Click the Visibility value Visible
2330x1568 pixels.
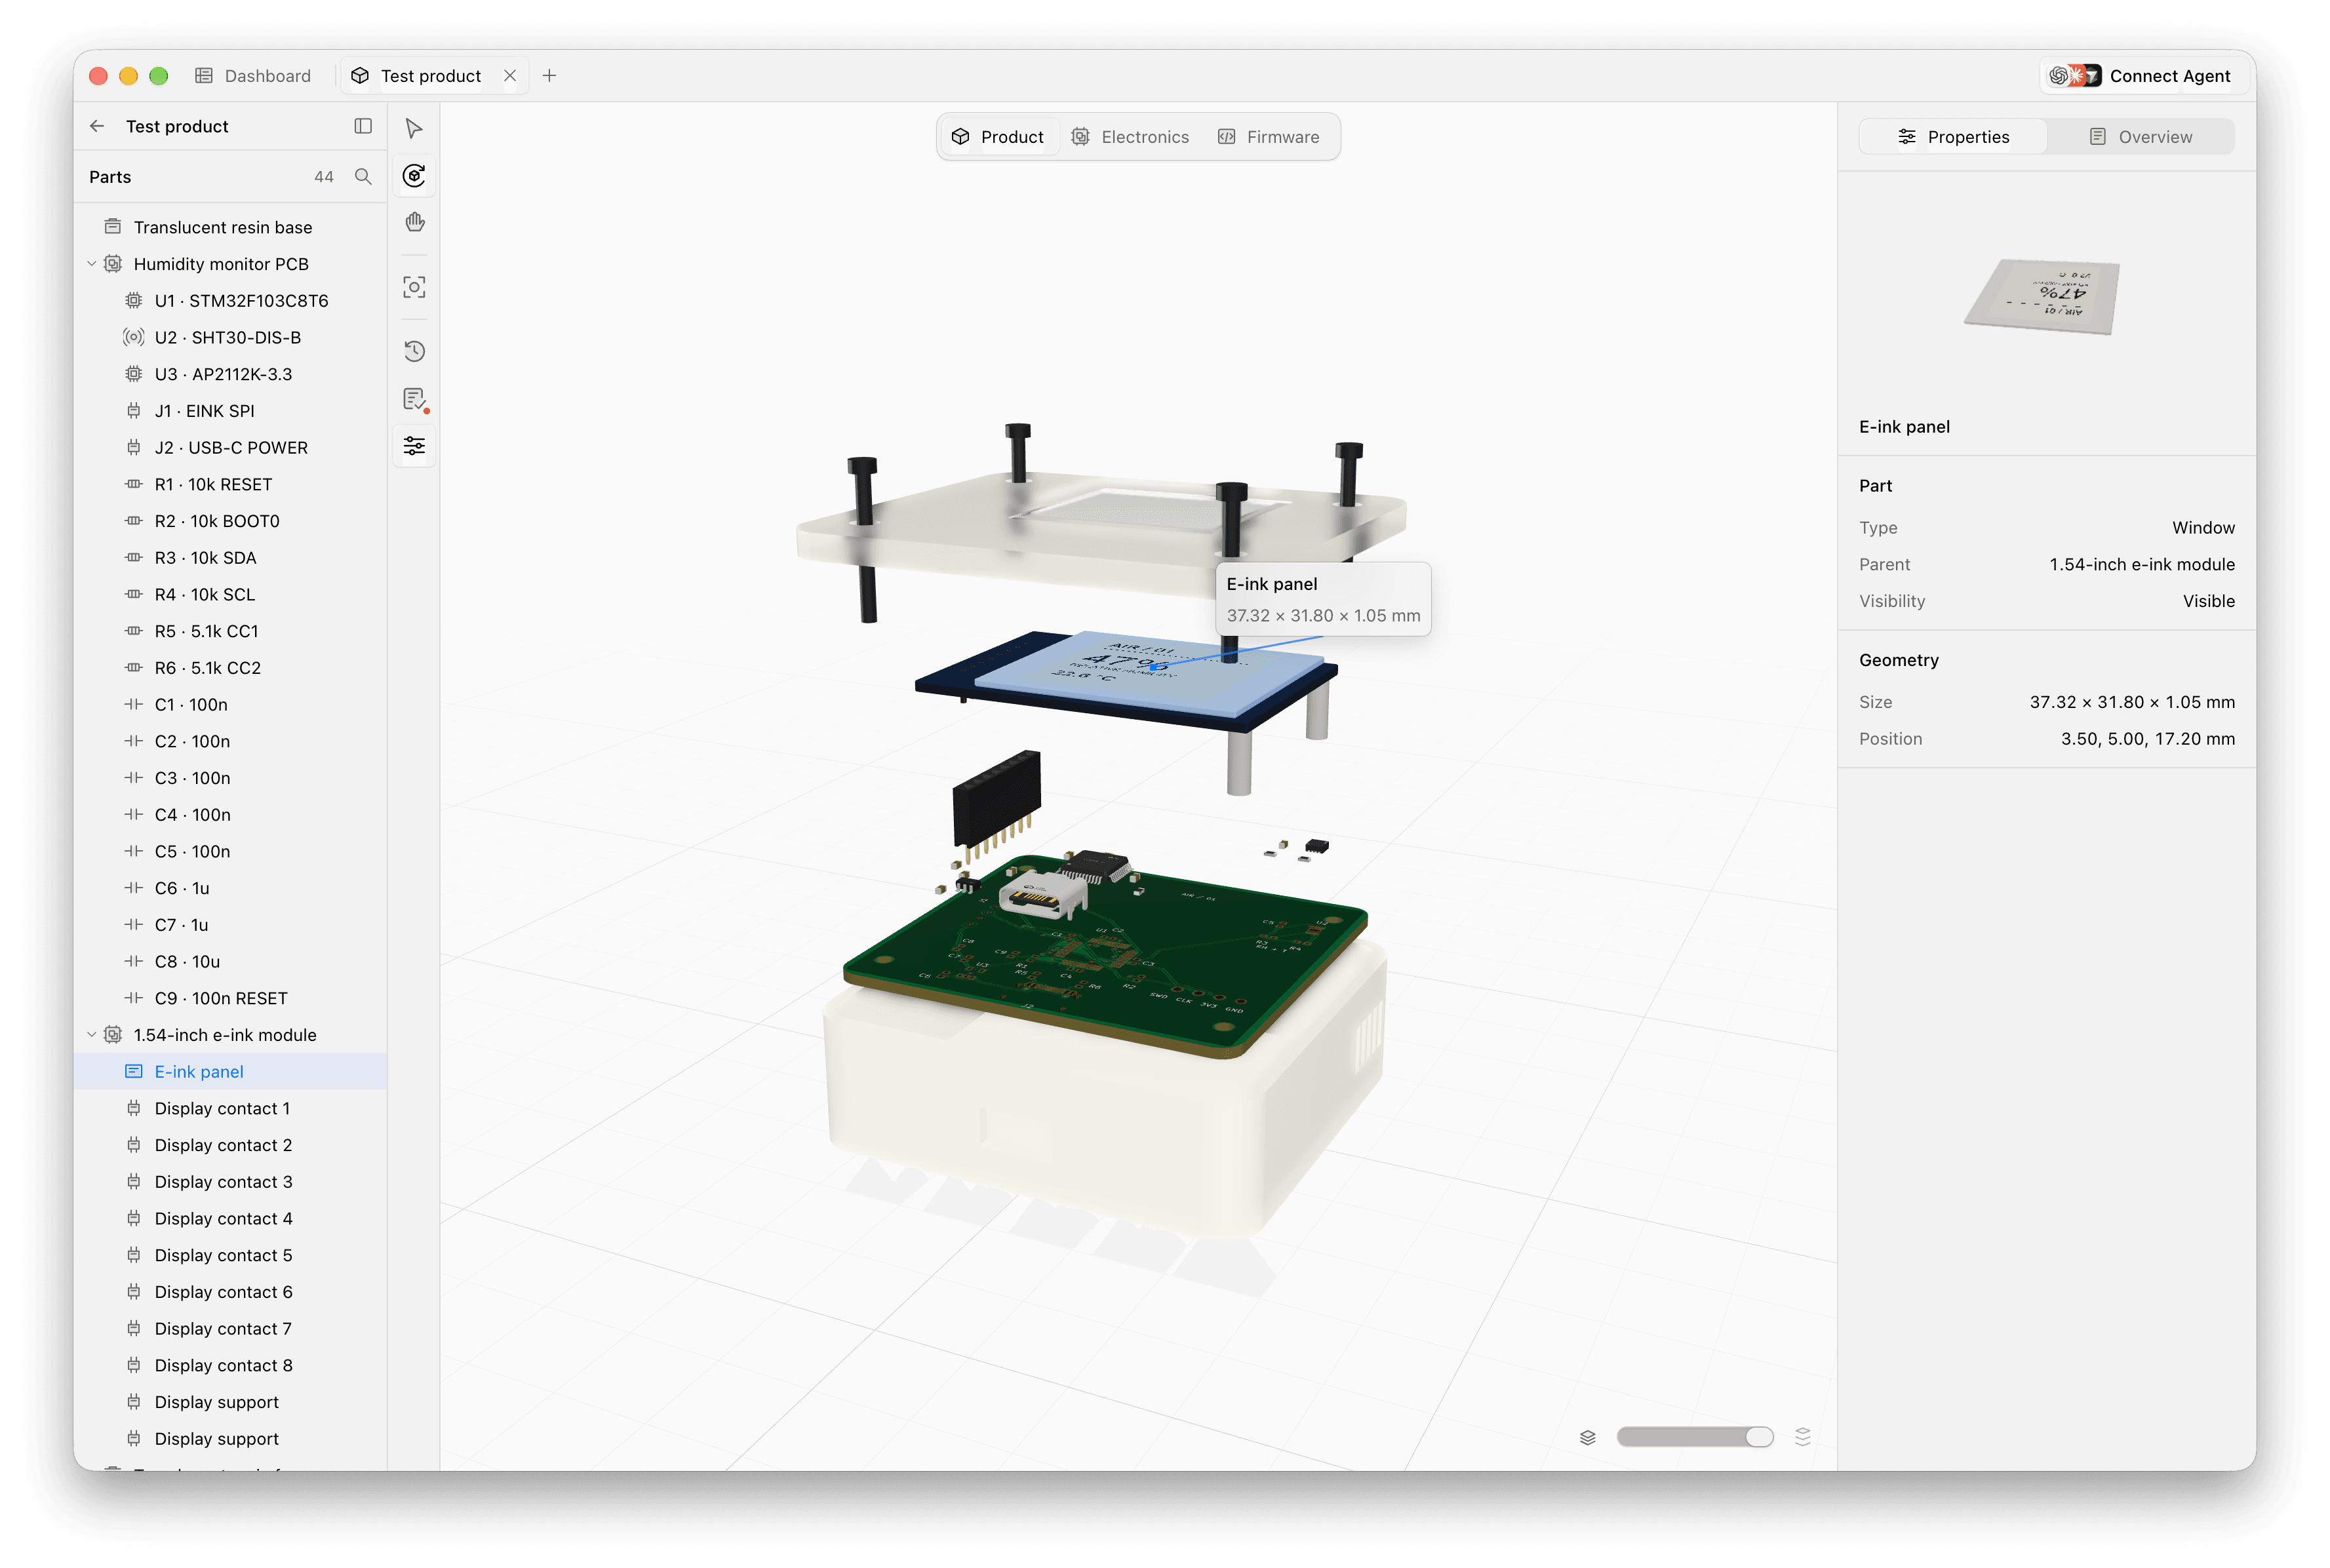pyautogui.click(x=2208, y=601)
